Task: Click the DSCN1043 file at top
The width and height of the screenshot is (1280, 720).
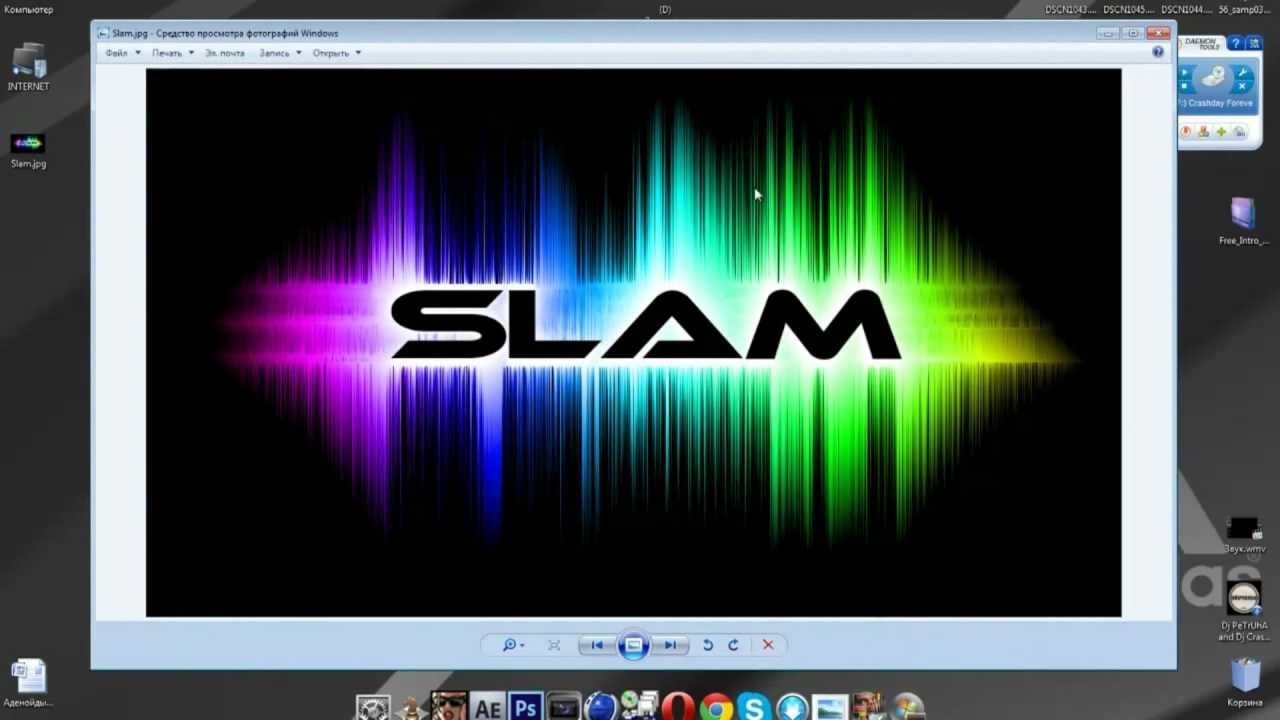Action: click(1070, 9)
